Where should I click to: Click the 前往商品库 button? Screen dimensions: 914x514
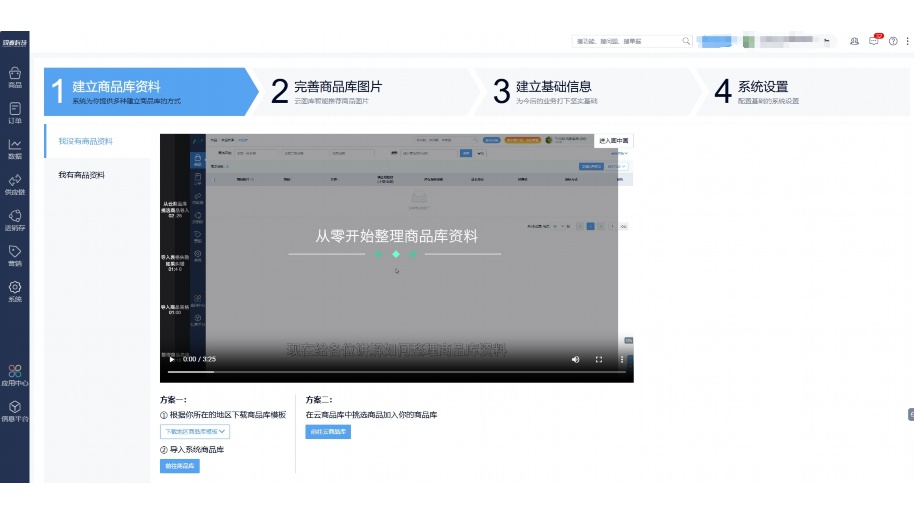click(x=180, y=466)
